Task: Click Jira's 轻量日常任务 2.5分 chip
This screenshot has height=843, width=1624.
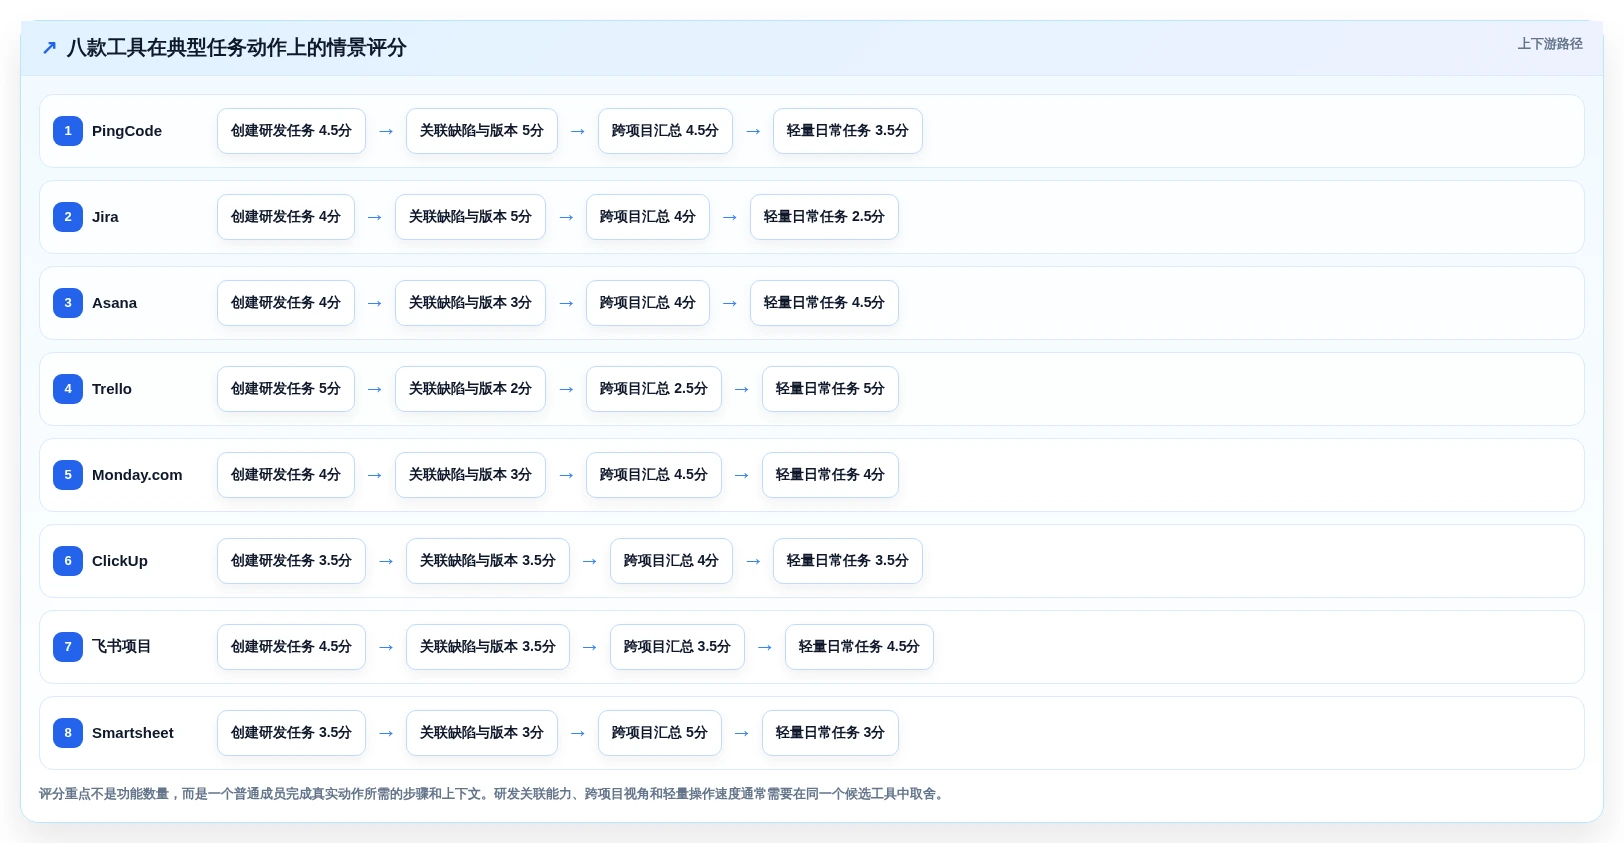Action: point(824,217)
